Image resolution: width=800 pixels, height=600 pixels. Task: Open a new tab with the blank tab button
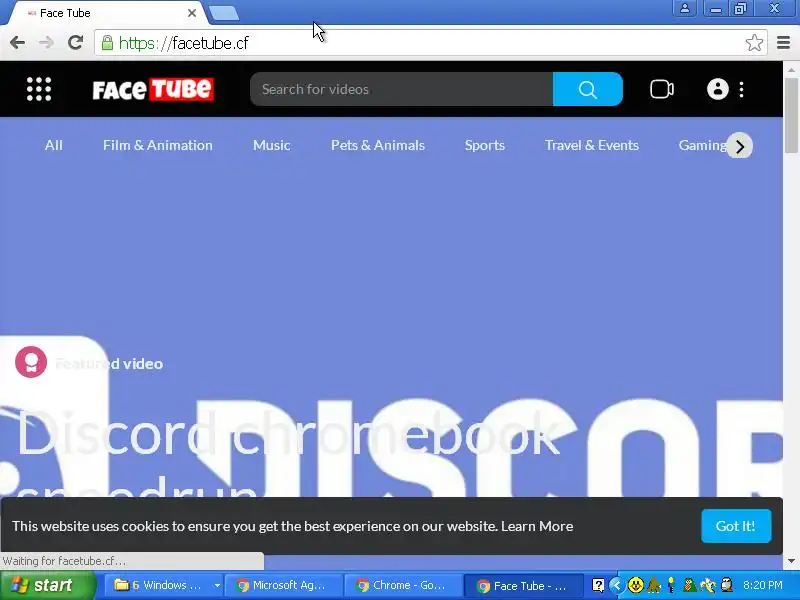[224, 13]
